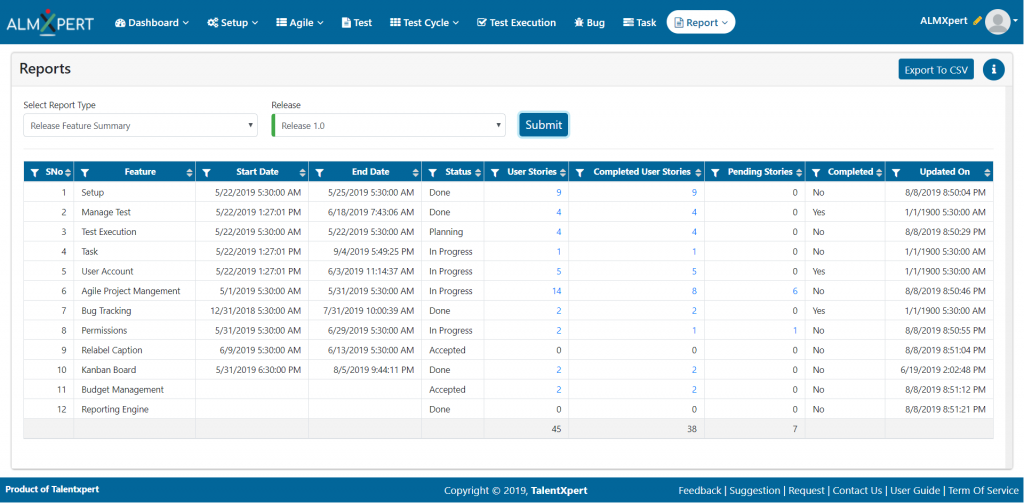The height and width of the screenshot is (503, 1024).
Task: Open completed stories count 8 for Agile Project Mangement
Action: (x=694, y=291)
